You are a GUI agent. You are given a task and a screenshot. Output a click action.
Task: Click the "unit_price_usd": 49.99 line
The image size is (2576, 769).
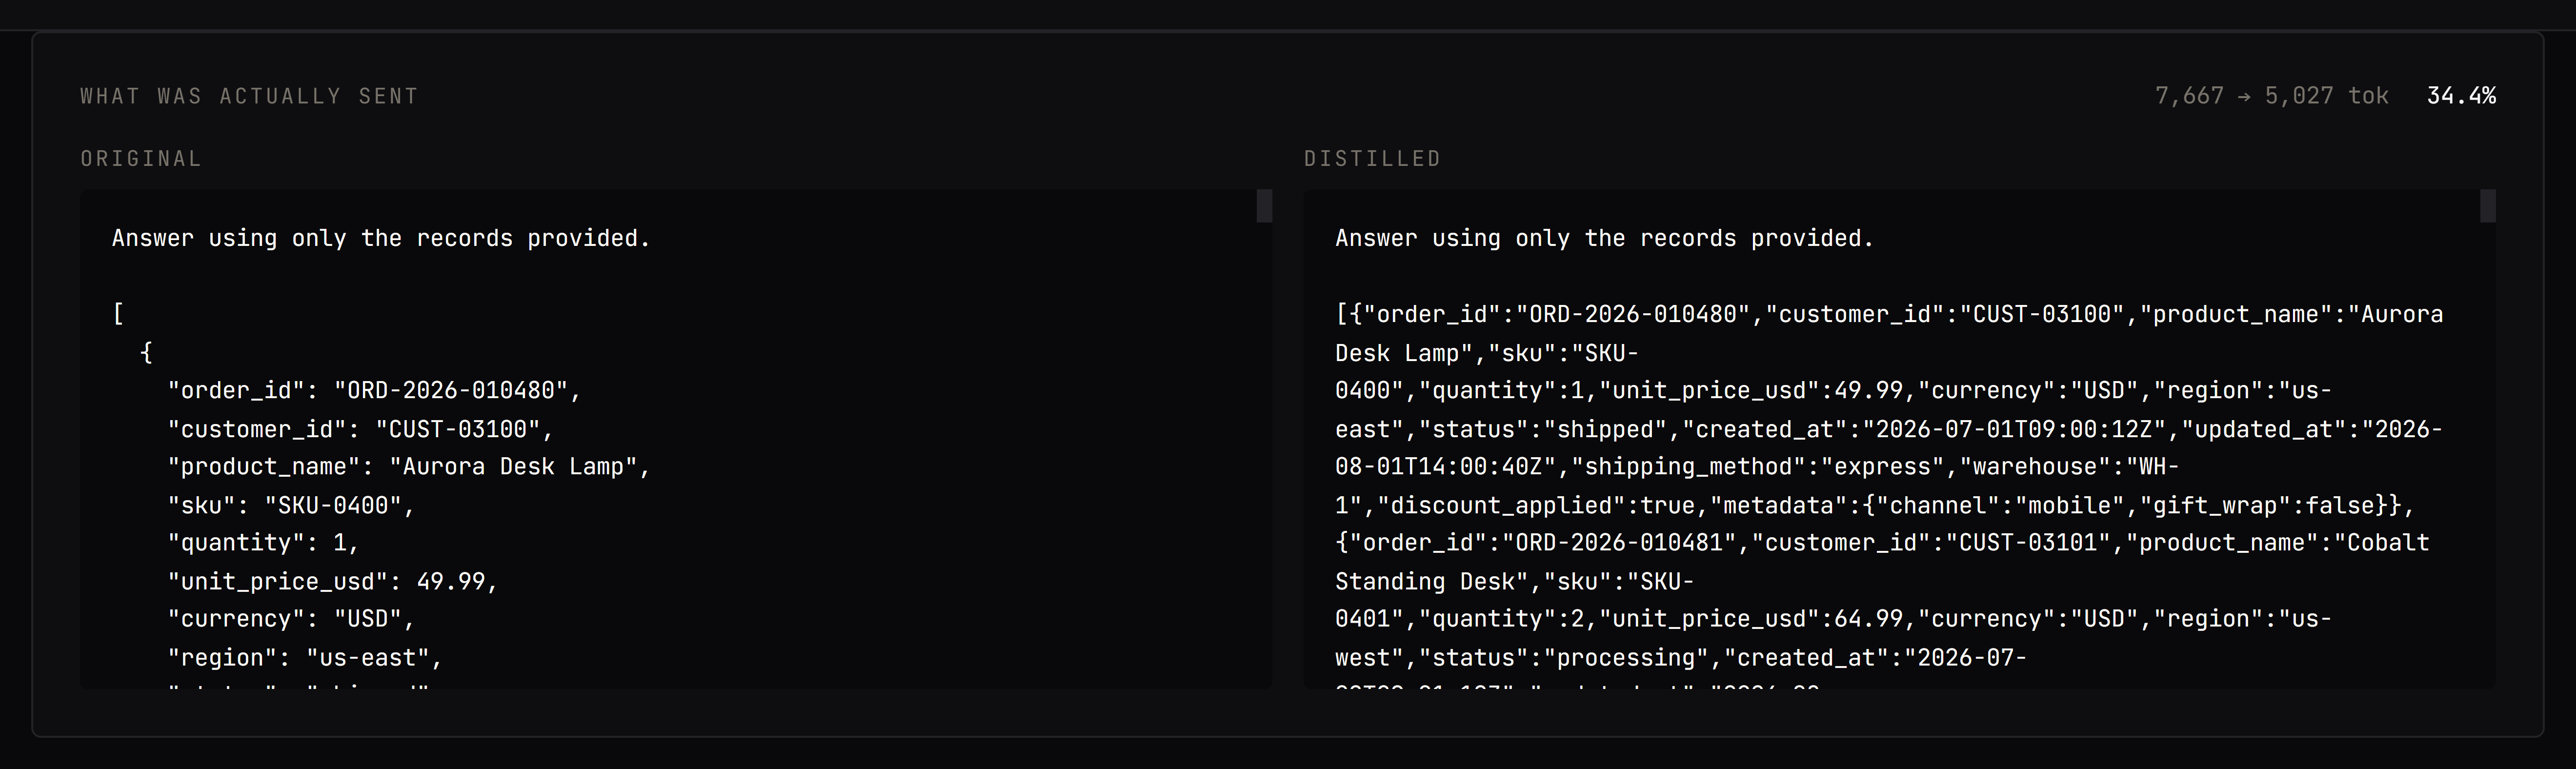tap(332, 581)
